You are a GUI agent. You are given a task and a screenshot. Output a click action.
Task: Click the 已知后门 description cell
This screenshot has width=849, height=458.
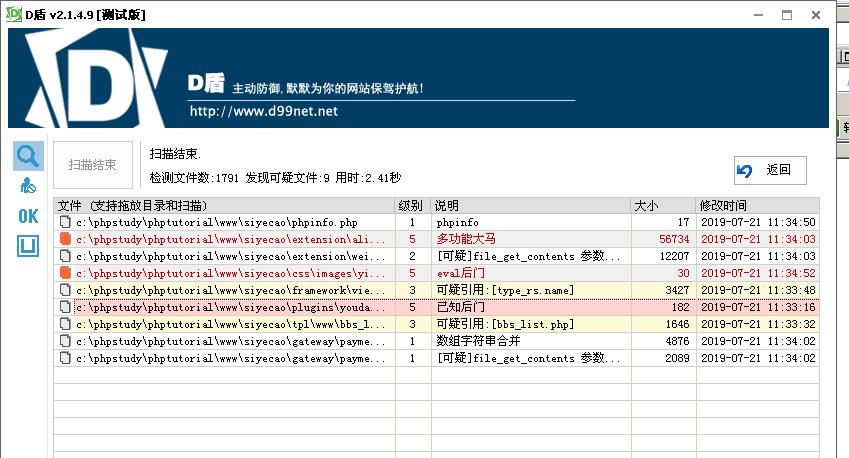click(461, 307)
